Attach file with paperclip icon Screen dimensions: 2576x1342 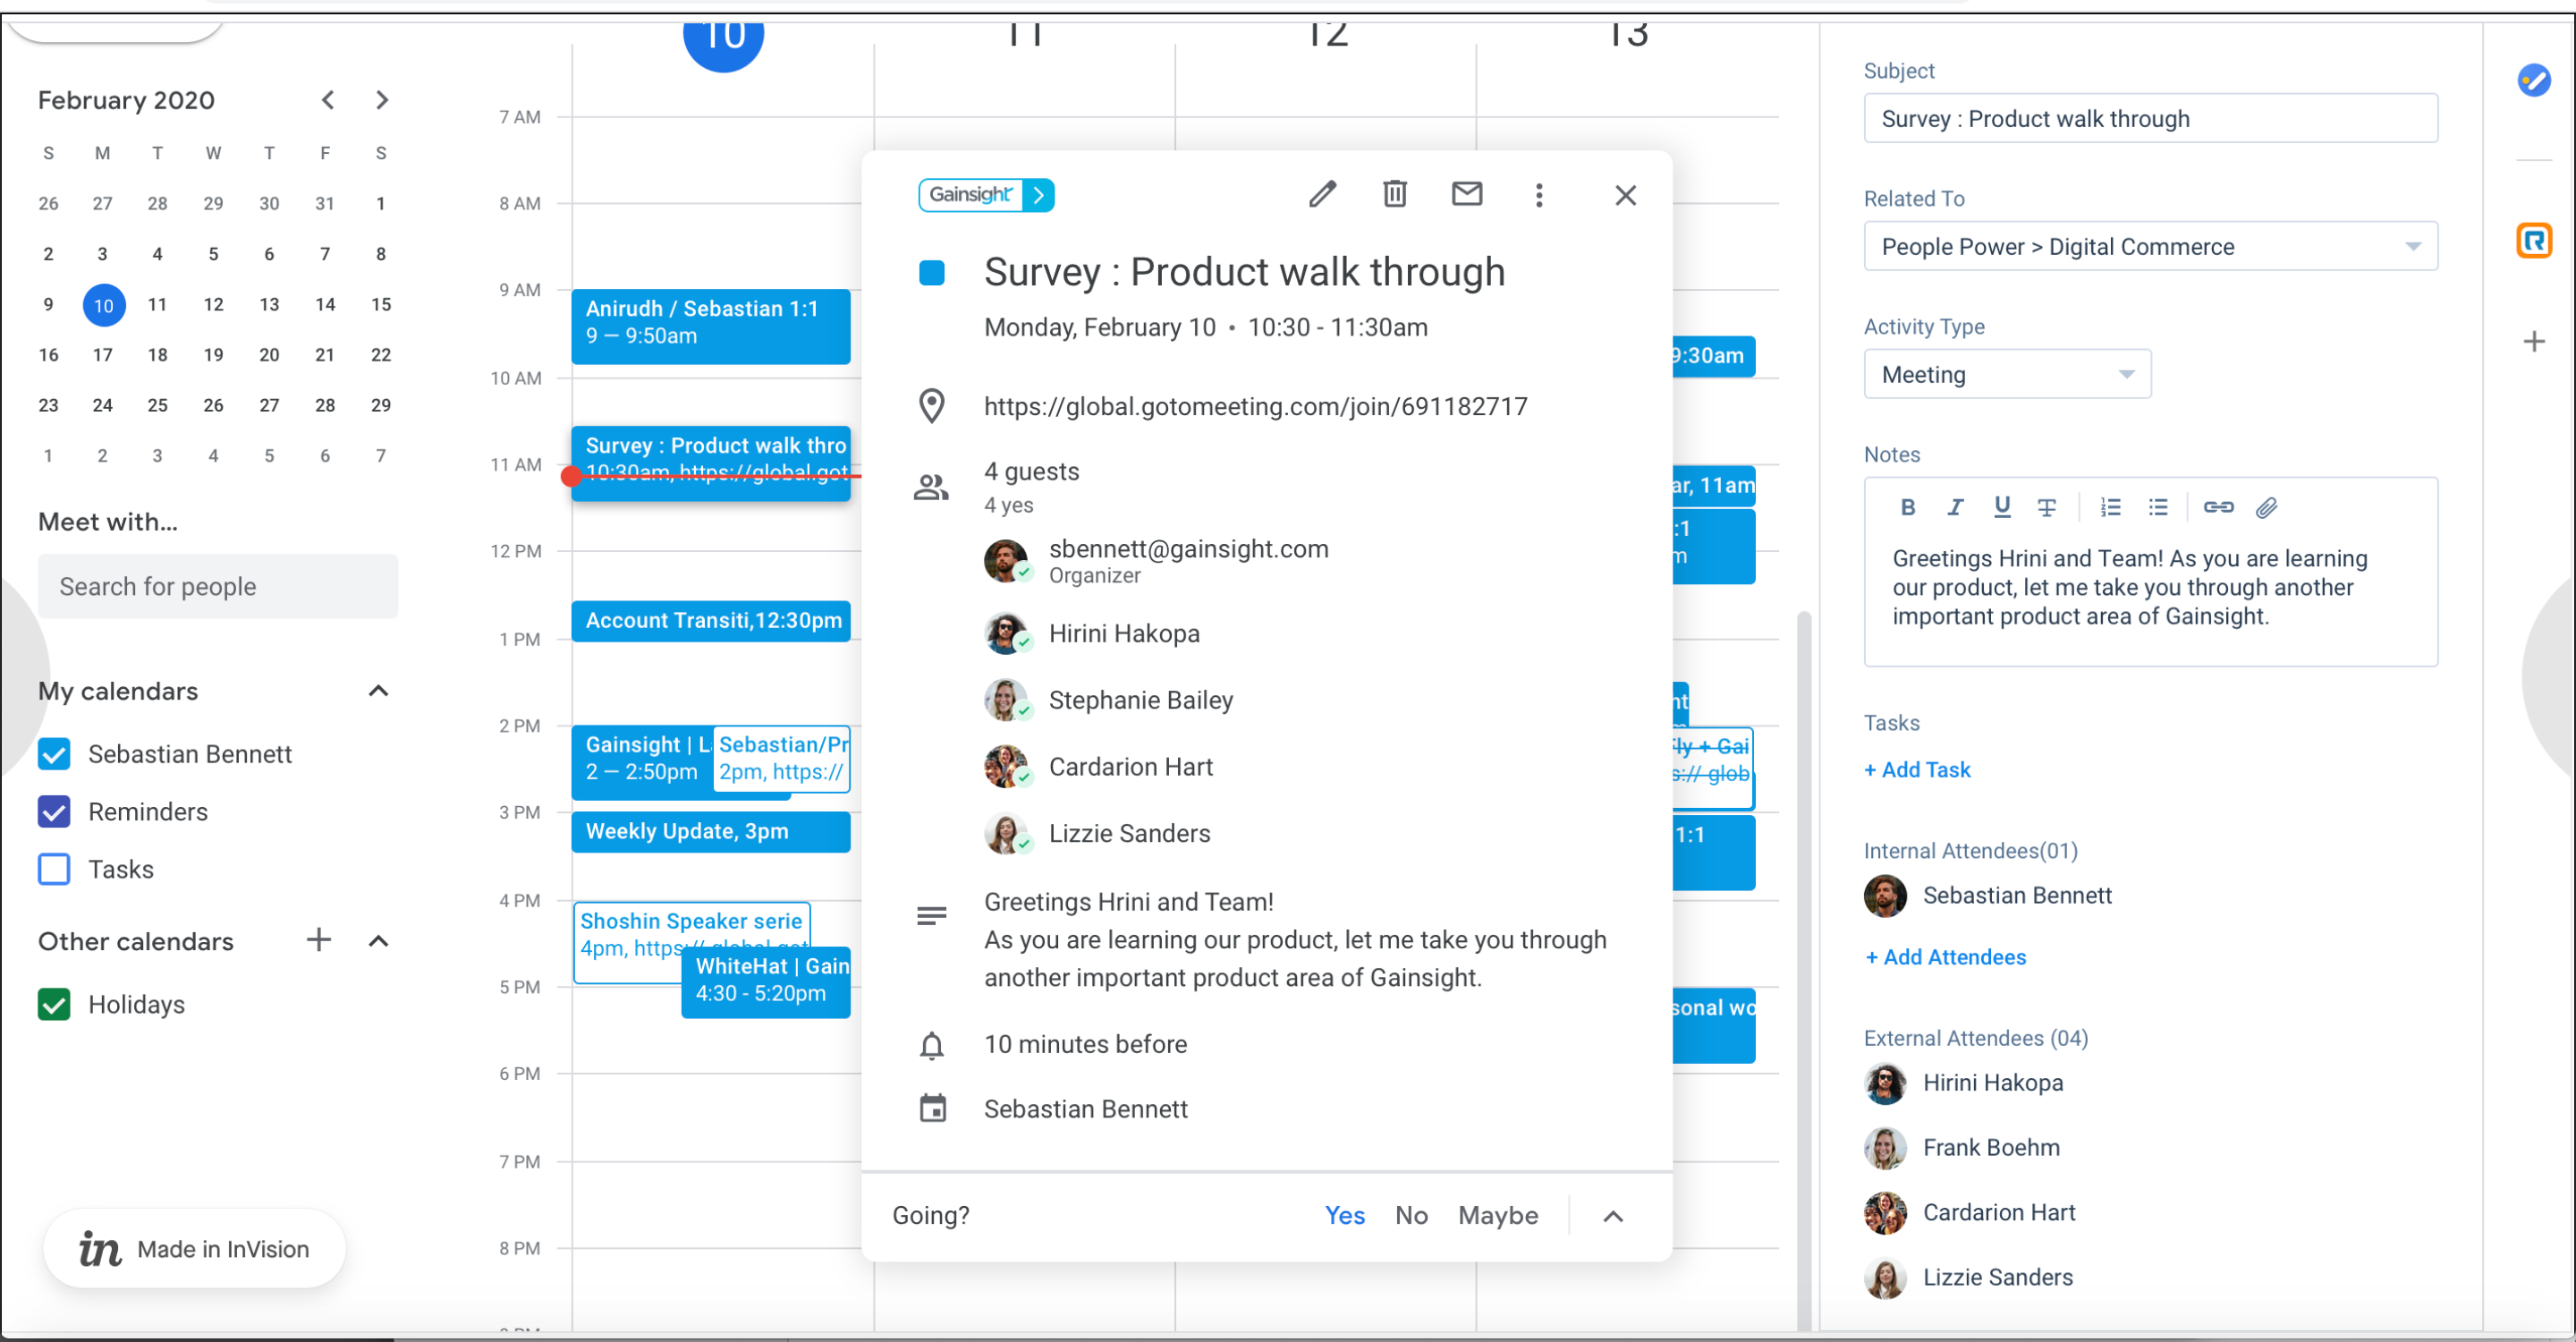[x=2266, y=508]
